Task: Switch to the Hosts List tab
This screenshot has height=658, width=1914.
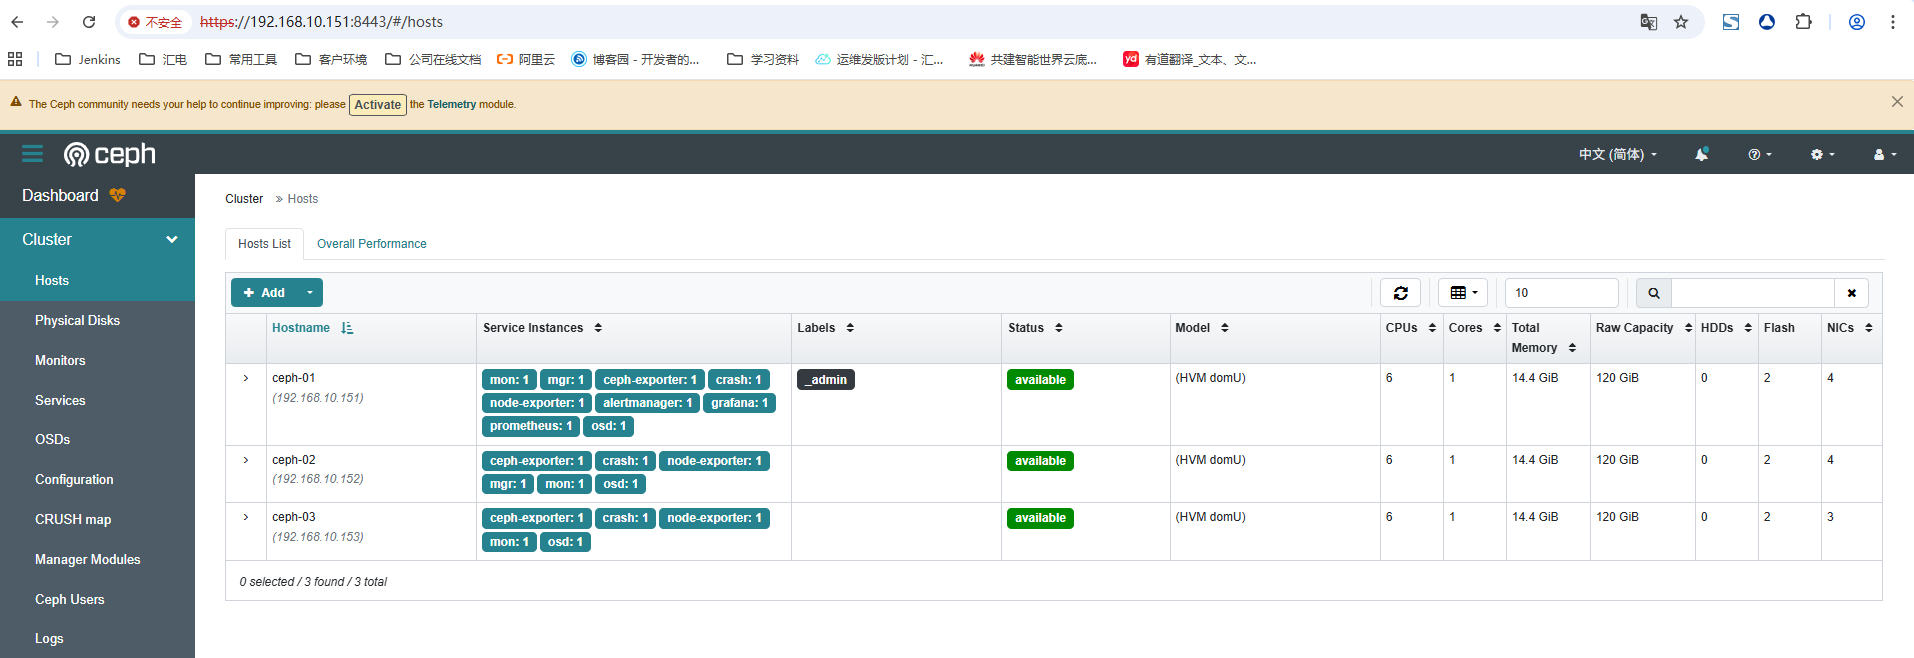Action: pyautogui.click(x=264, y=244)
